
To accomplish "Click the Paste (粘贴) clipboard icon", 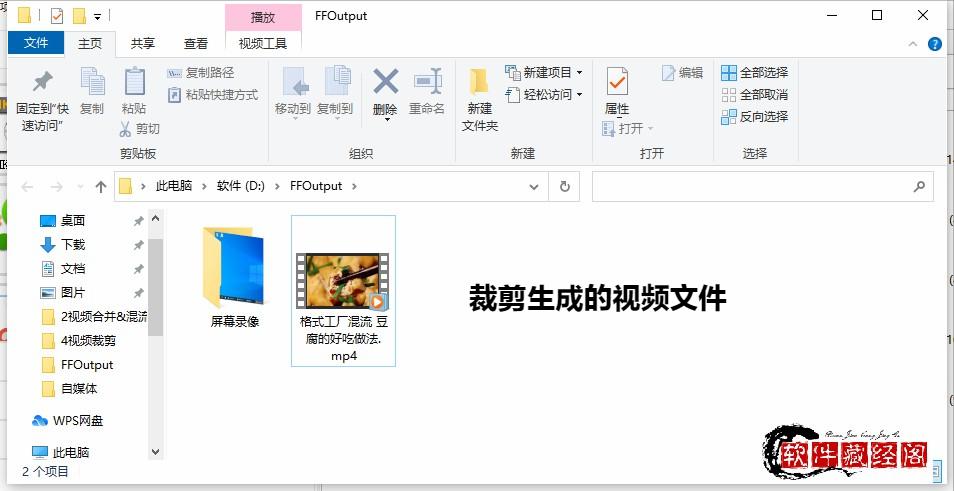I will 134,82.
